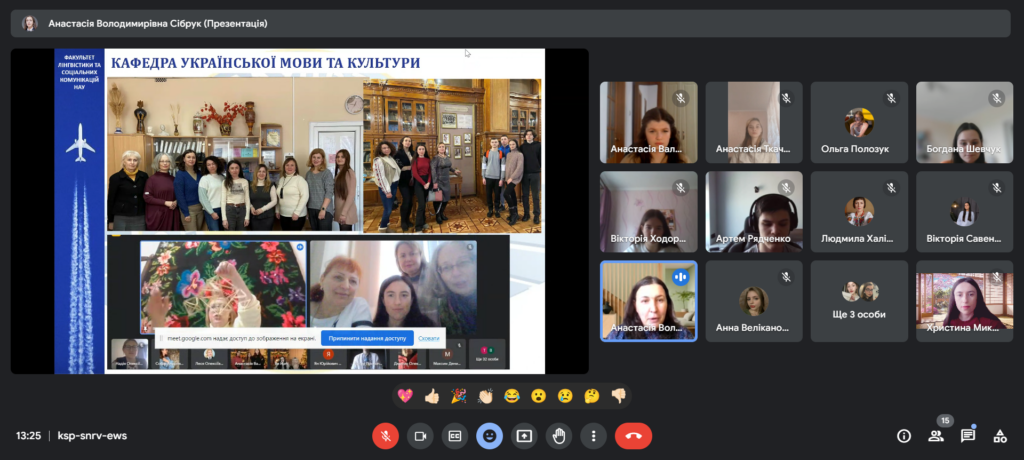1024x460 pixels.
Task: Send the thumbs down reaction
Action: 618,396
